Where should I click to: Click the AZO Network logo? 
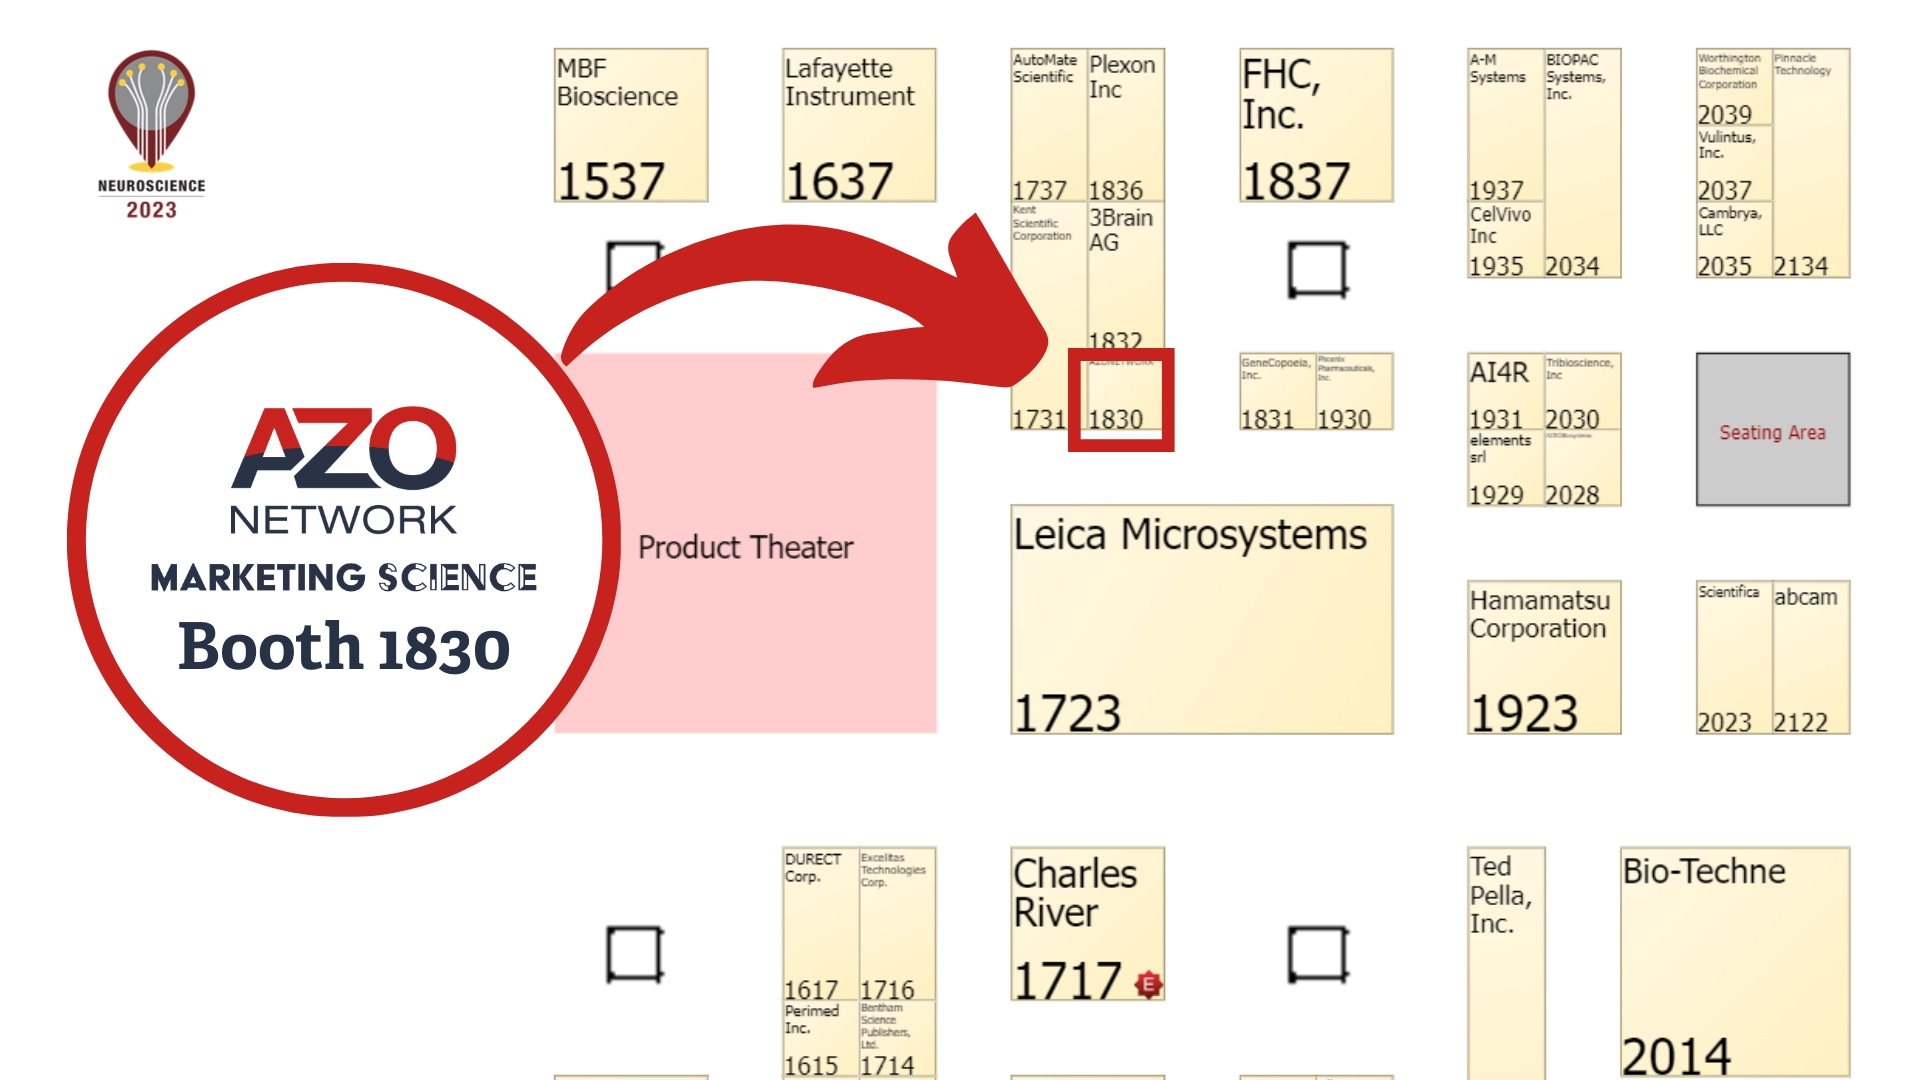(x=343, y=470)
